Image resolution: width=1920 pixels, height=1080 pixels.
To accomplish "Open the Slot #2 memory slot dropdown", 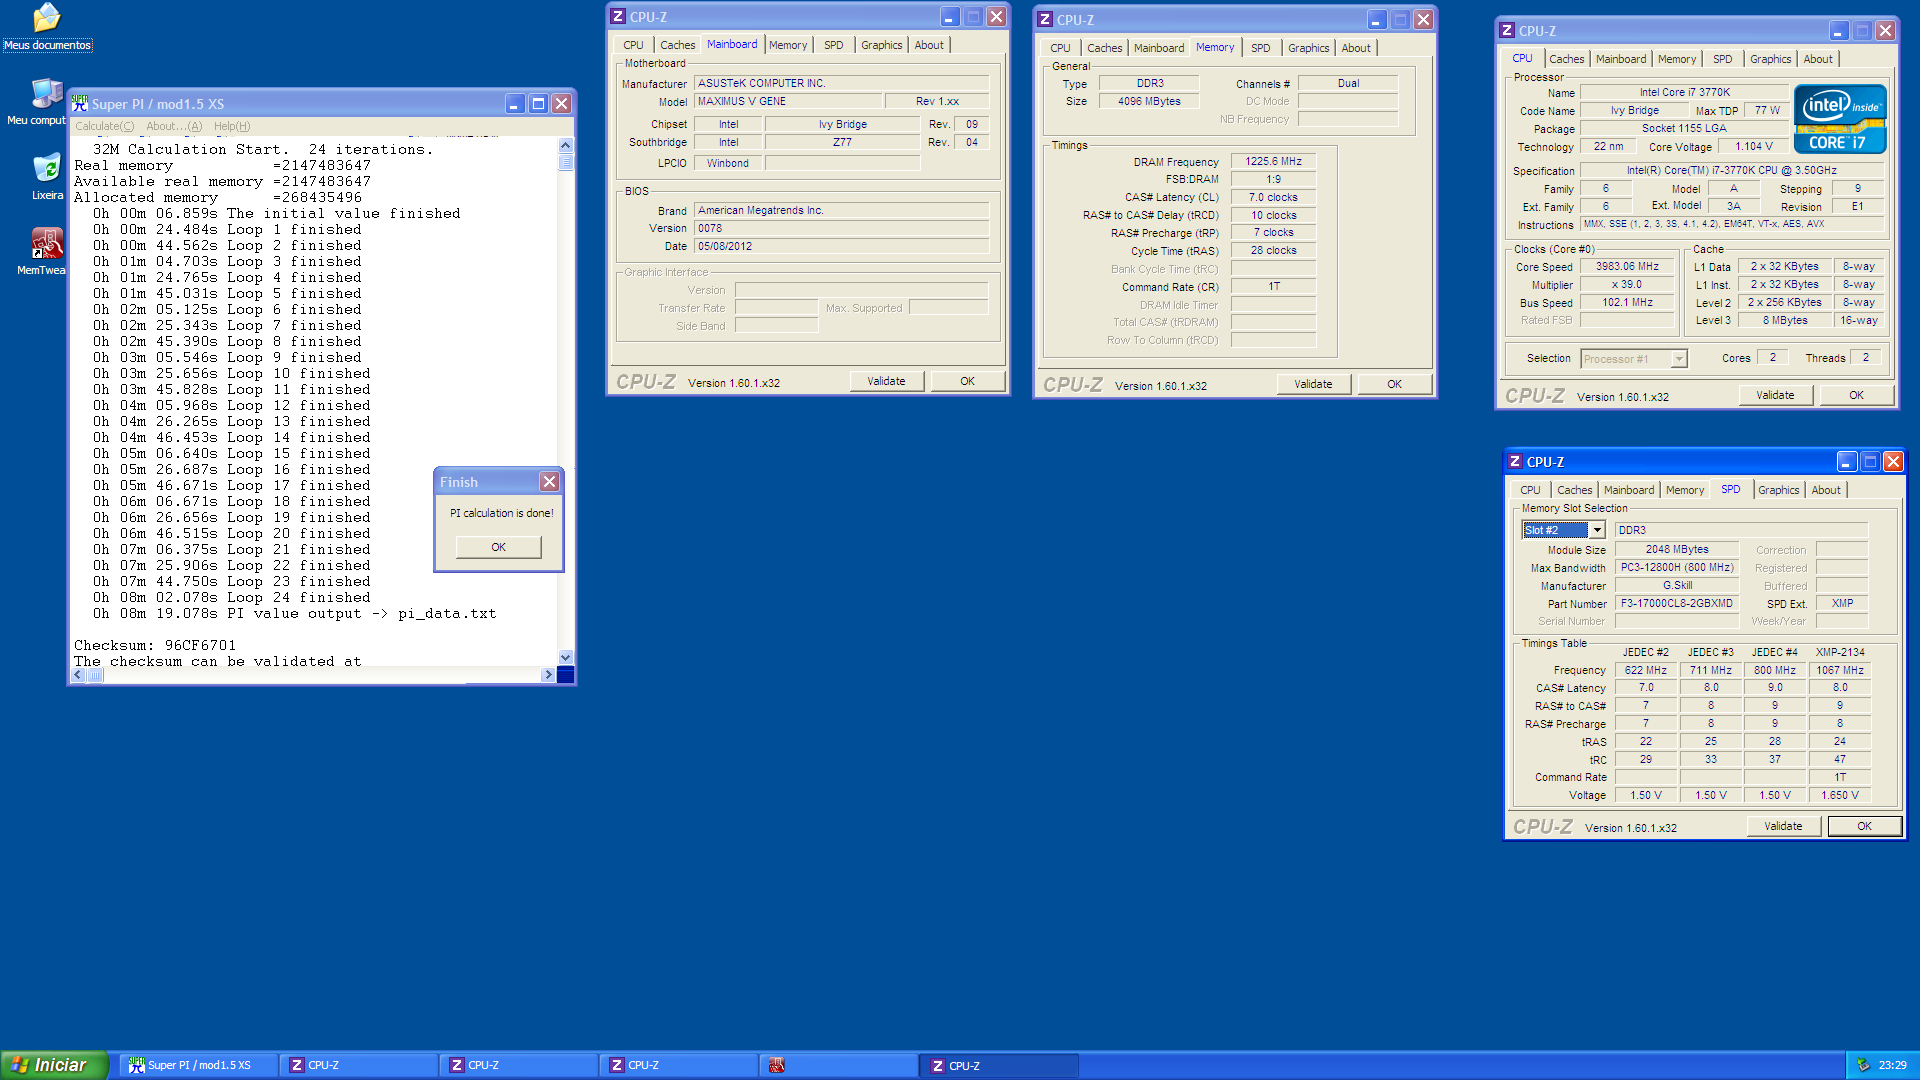I will click(x=1597, y=530).
